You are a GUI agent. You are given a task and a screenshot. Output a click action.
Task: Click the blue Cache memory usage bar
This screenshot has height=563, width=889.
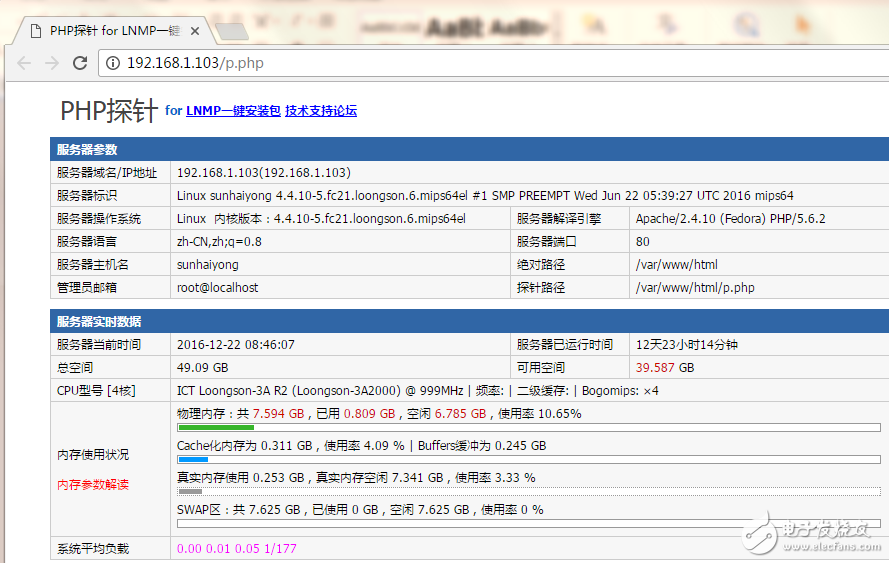coord(192,460)
